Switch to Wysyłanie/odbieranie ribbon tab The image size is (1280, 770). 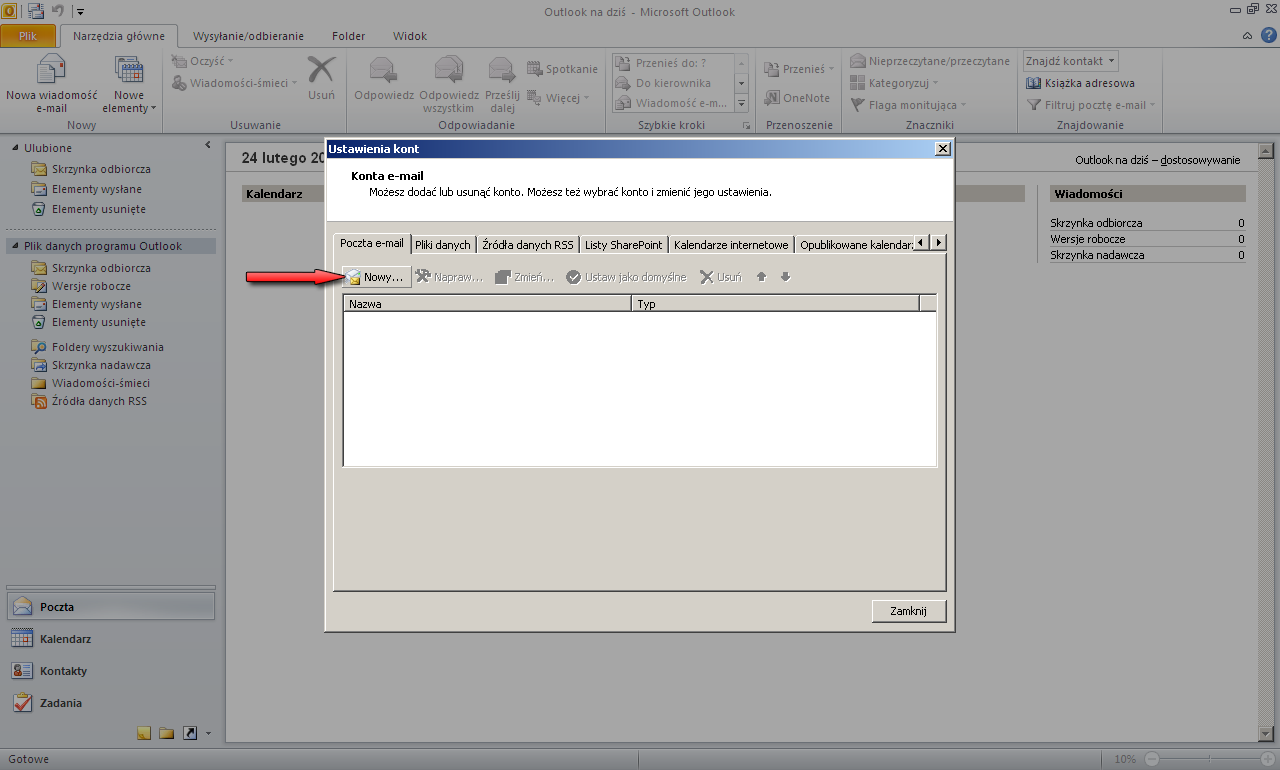tap(248, 36)
